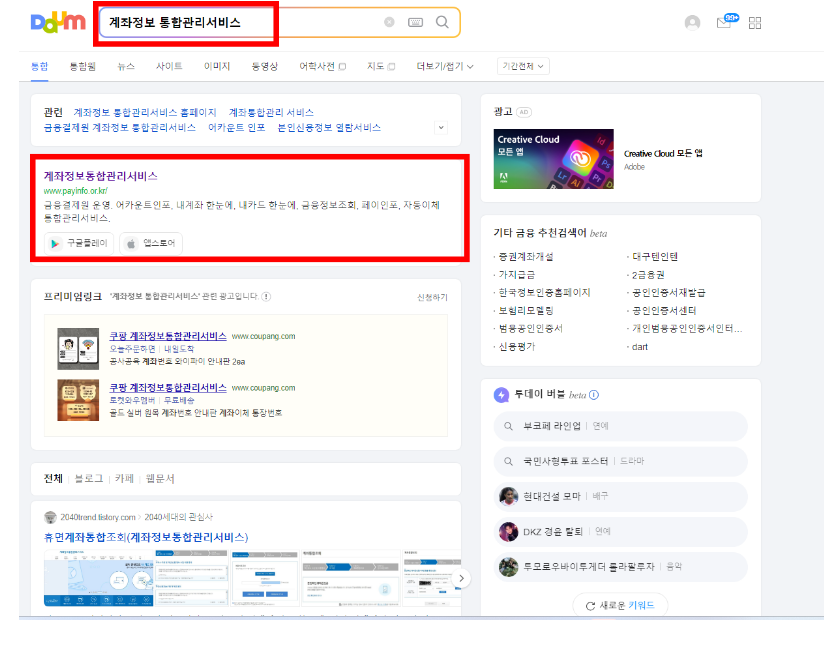Switch to the 뉴스 tab
Viewport: 824px width, 645px height.
(x=126, y=66)
